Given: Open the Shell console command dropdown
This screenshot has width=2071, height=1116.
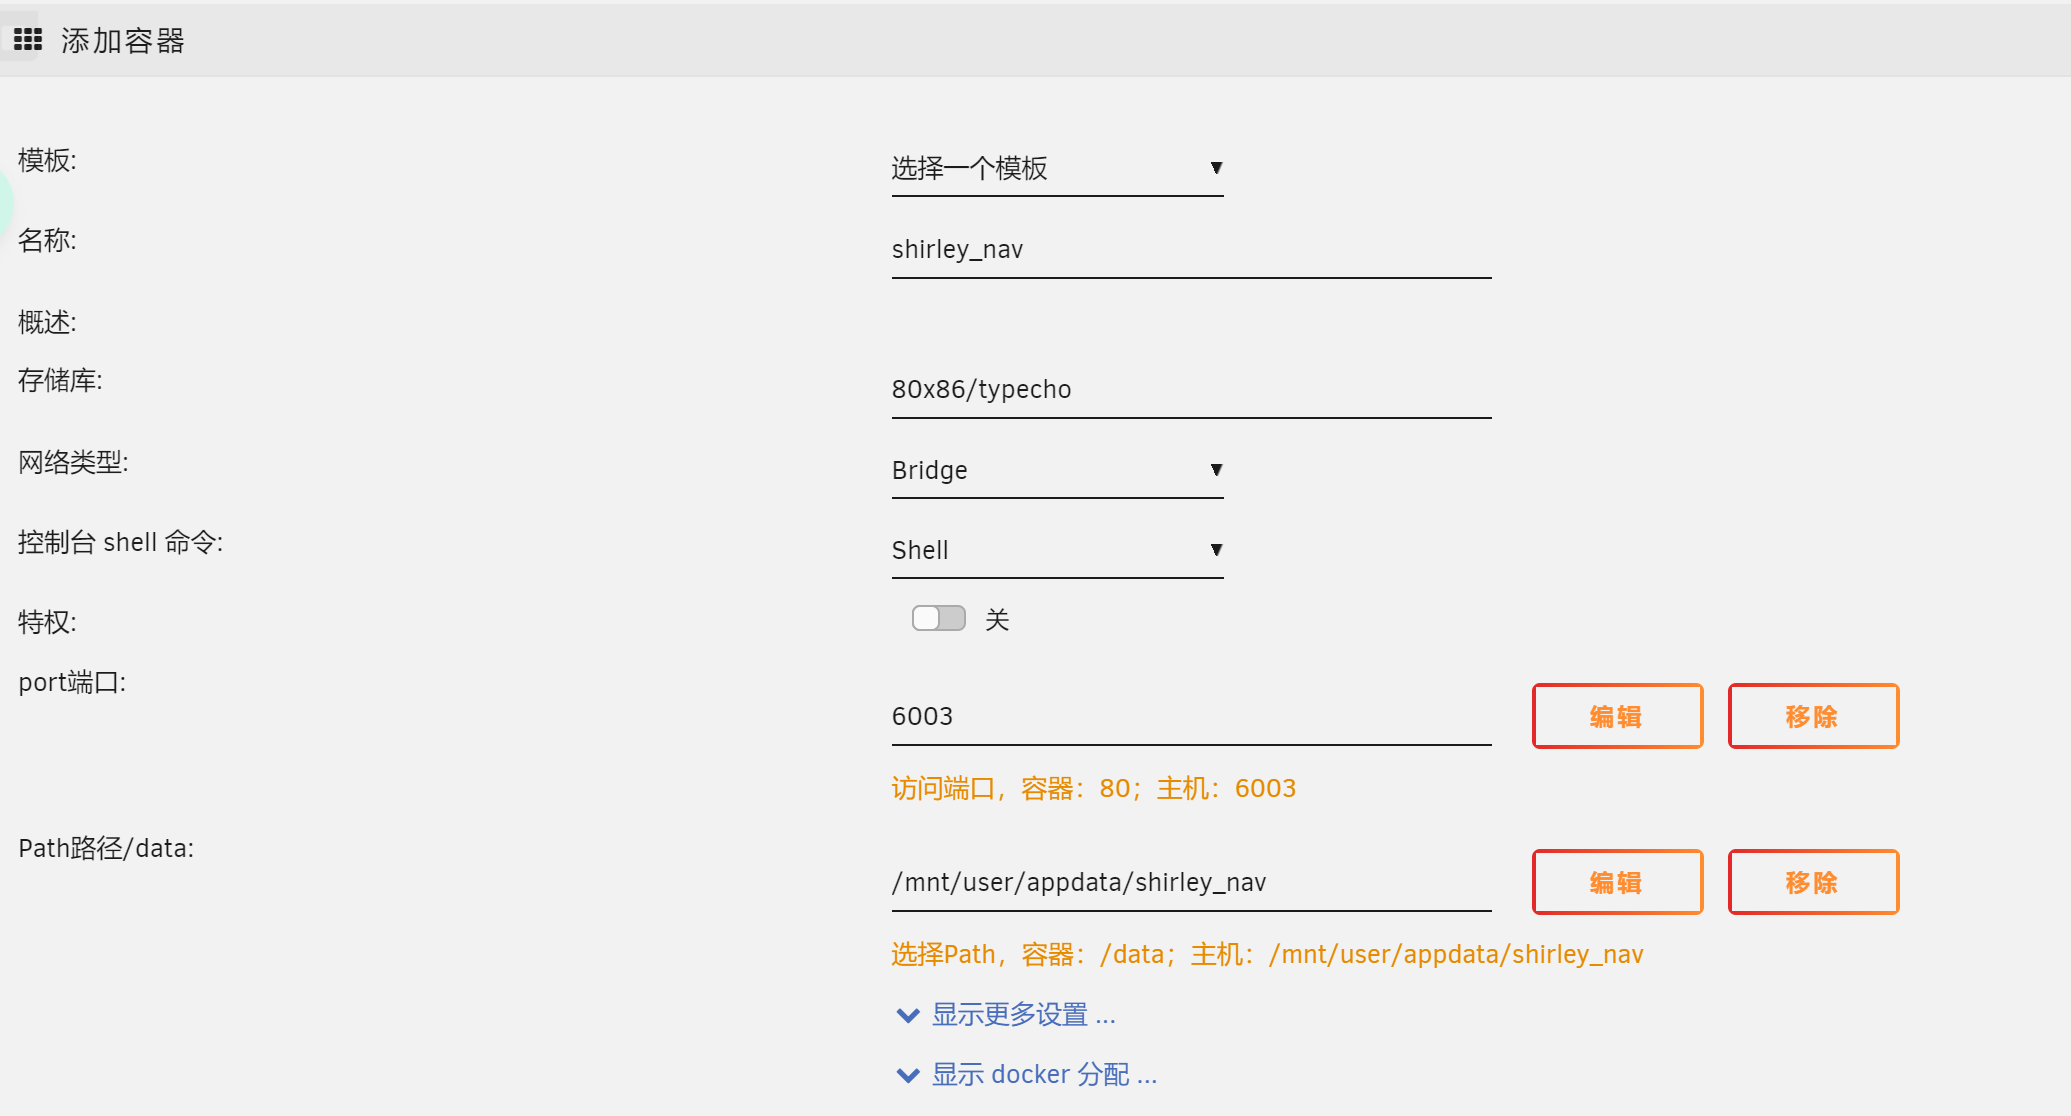Looking at the screenshot, I should click(1057, 551).
